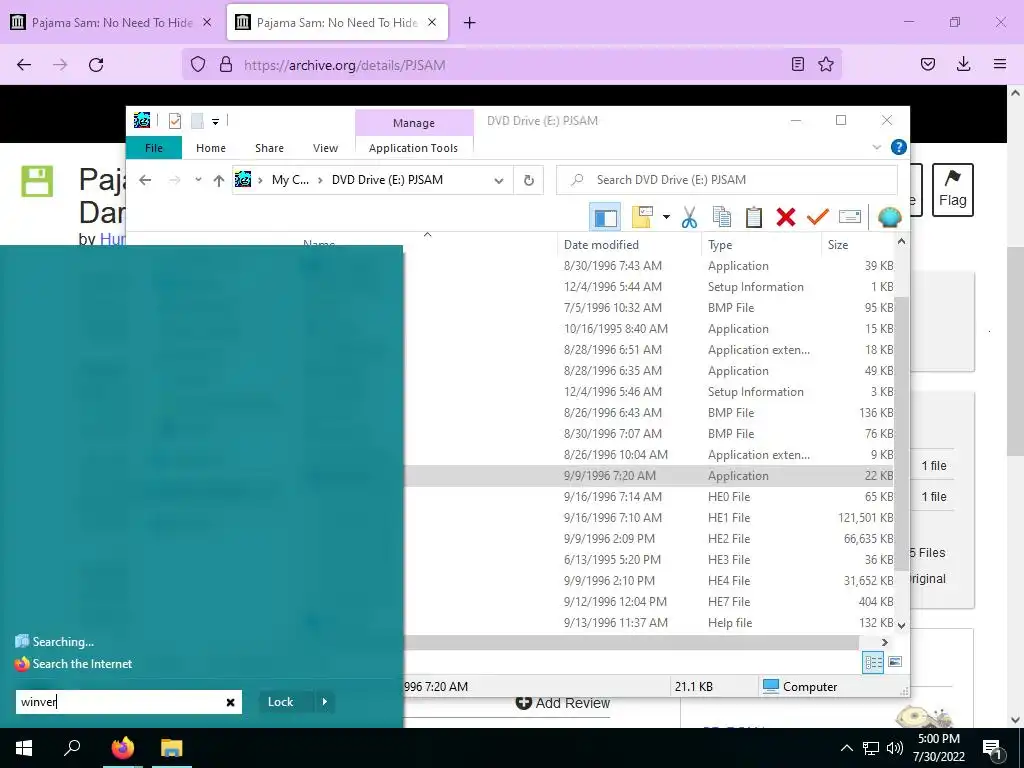This screenshot has width=1024, height=768.
Task: Open Firefox hamburger application menu
Action: (1000, 64)
